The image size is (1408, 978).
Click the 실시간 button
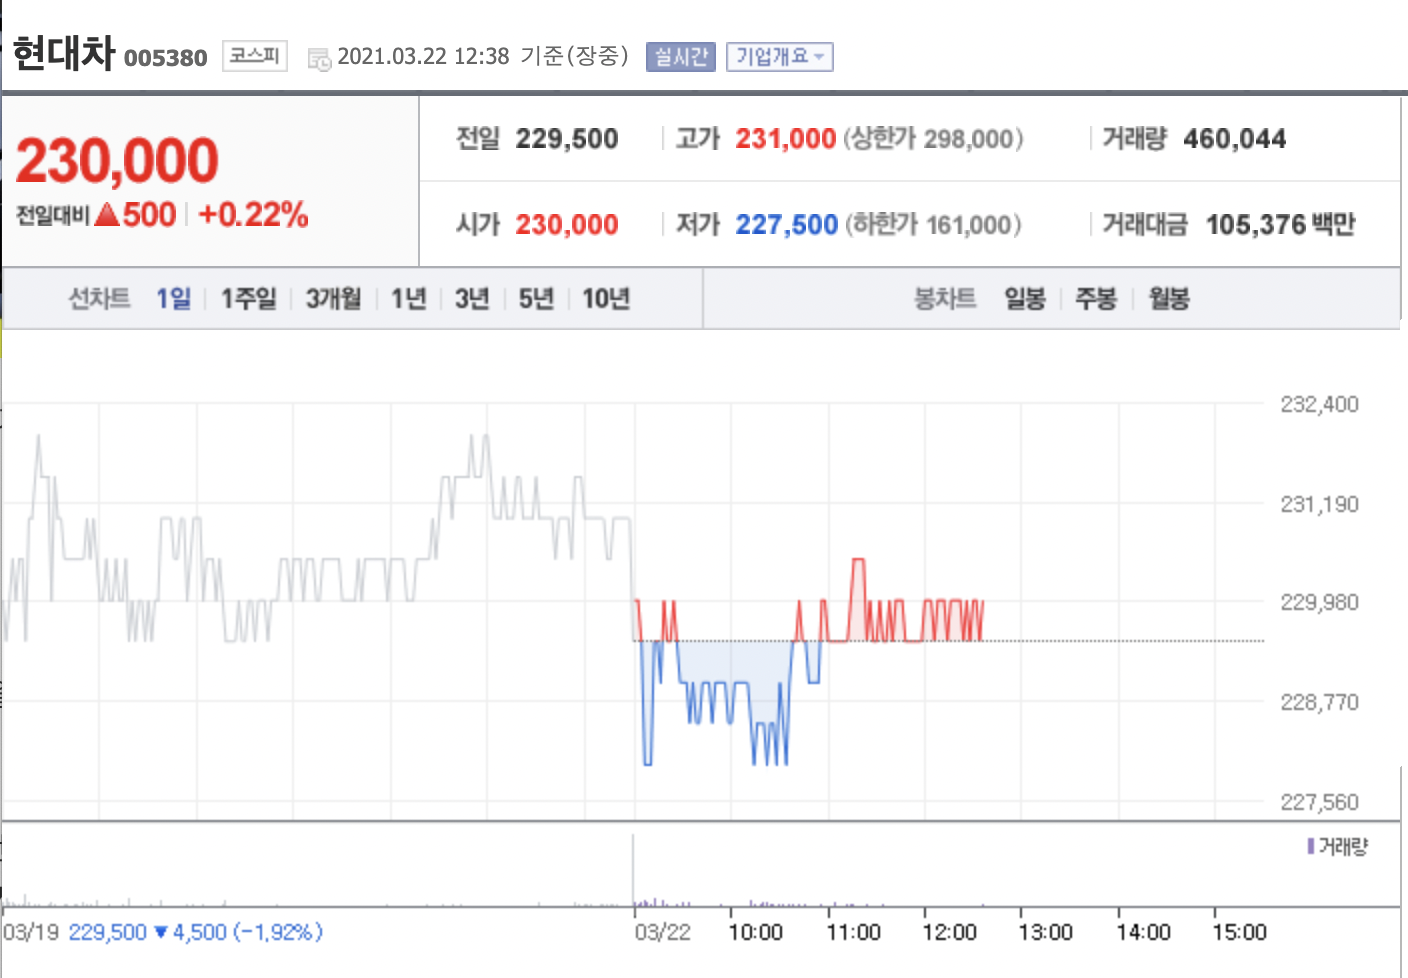(x=681, y=57)
